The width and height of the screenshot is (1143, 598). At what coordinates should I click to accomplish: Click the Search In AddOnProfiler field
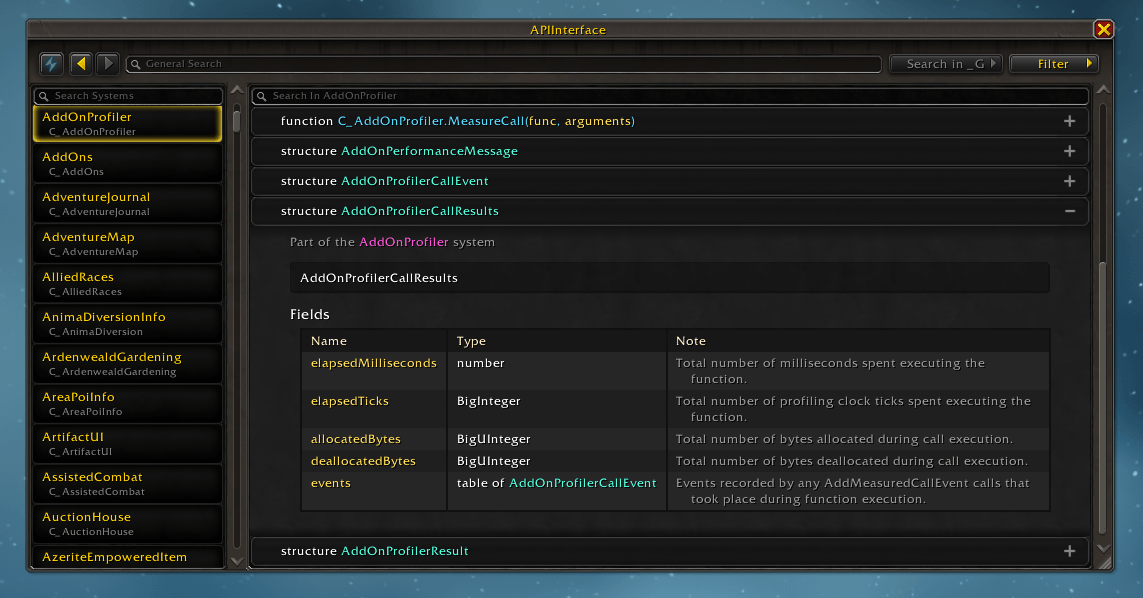(670, 96)
